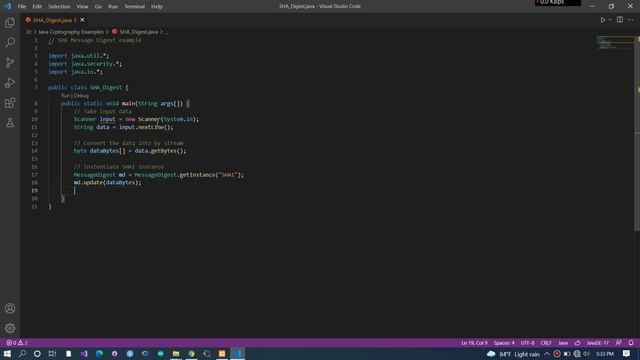Open volume speaker tray icon

point(587,354)
